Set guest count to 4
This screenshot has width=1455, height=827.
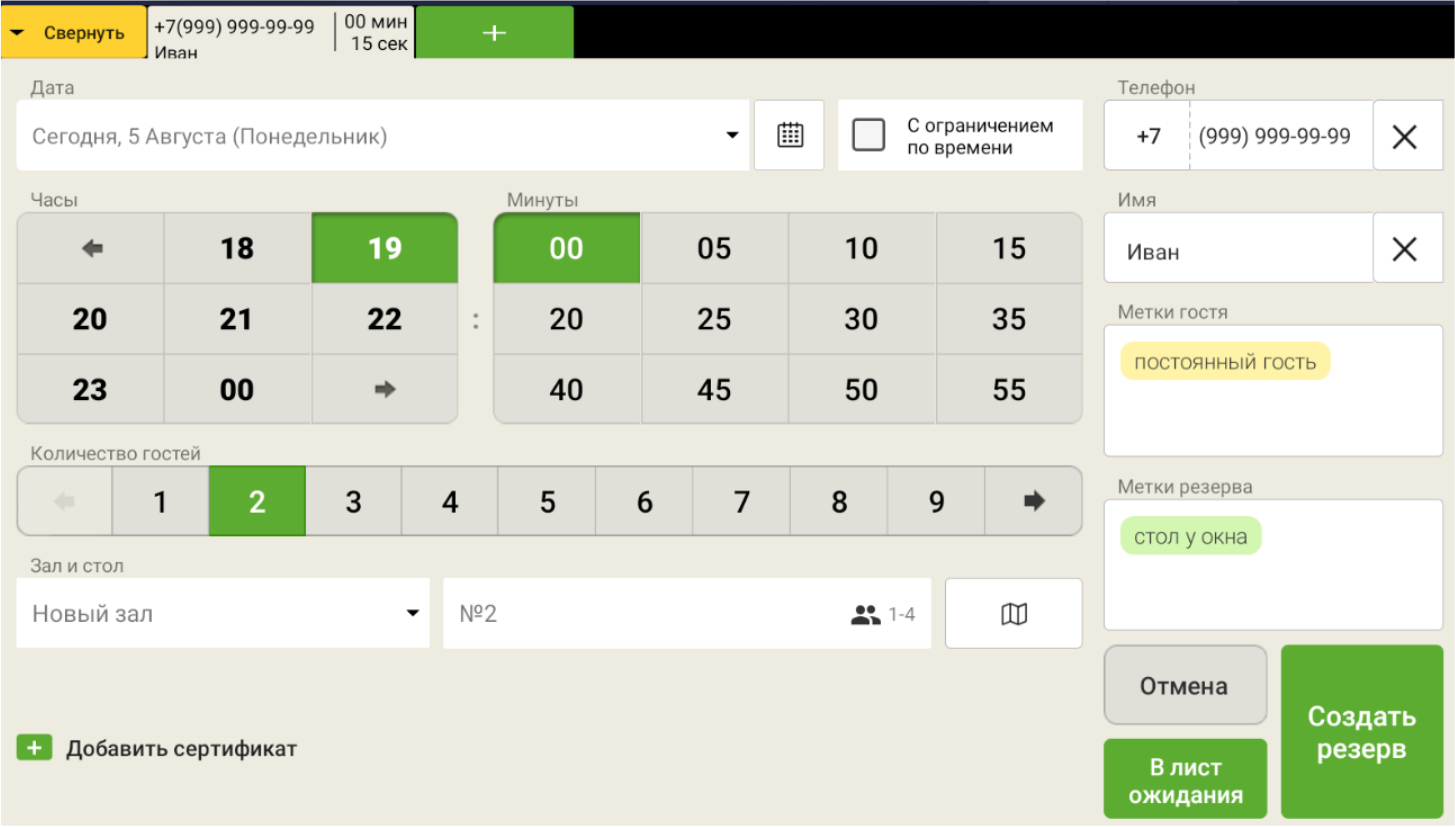pos(450,502)
